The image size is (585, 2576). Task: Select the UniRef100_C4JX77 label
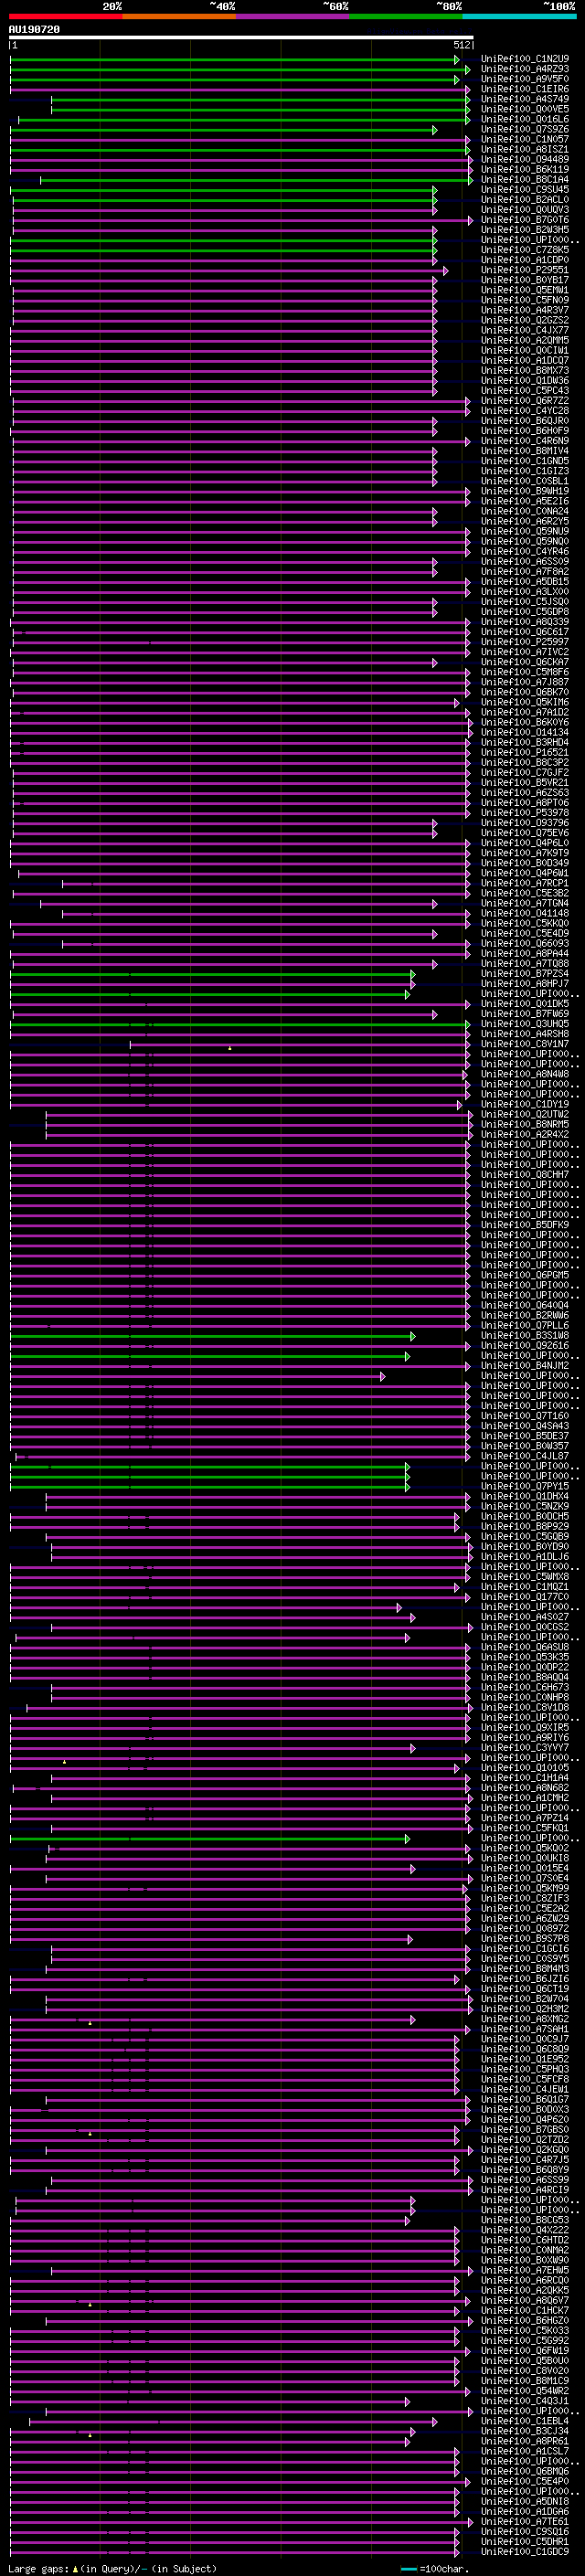525,330
